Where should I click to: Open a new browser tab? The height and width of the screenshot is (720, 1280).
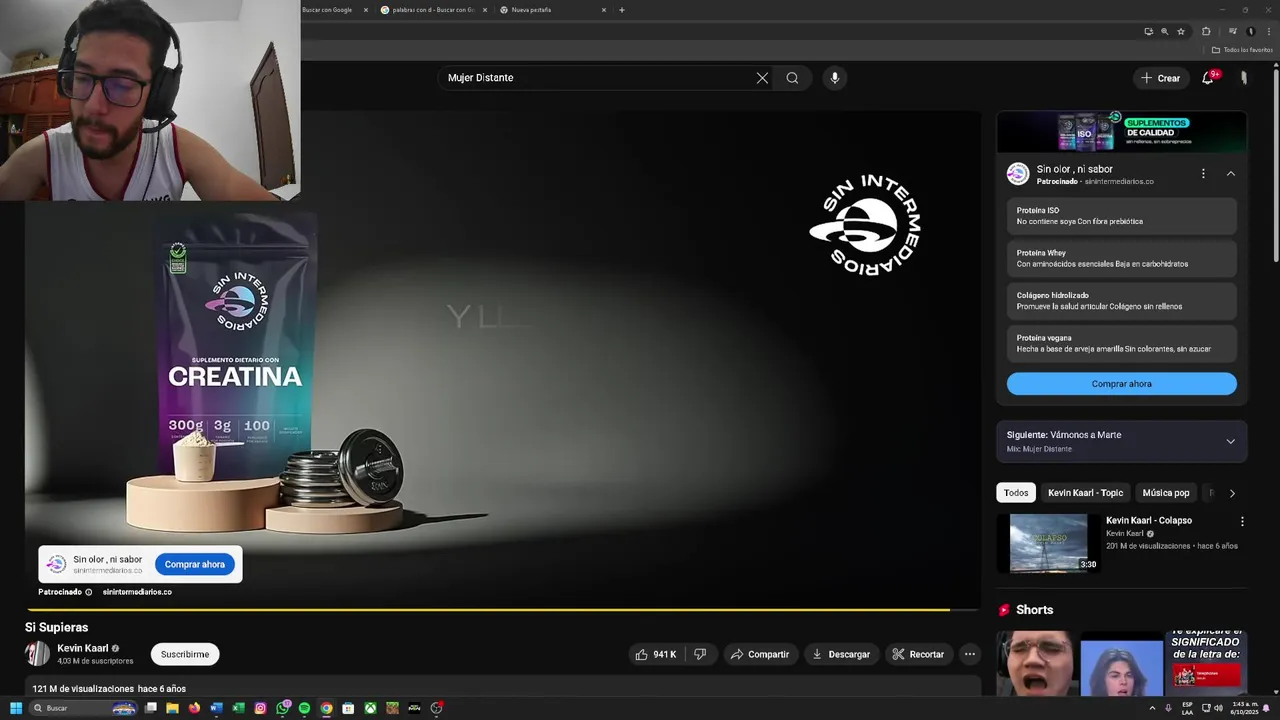point(622,10)
